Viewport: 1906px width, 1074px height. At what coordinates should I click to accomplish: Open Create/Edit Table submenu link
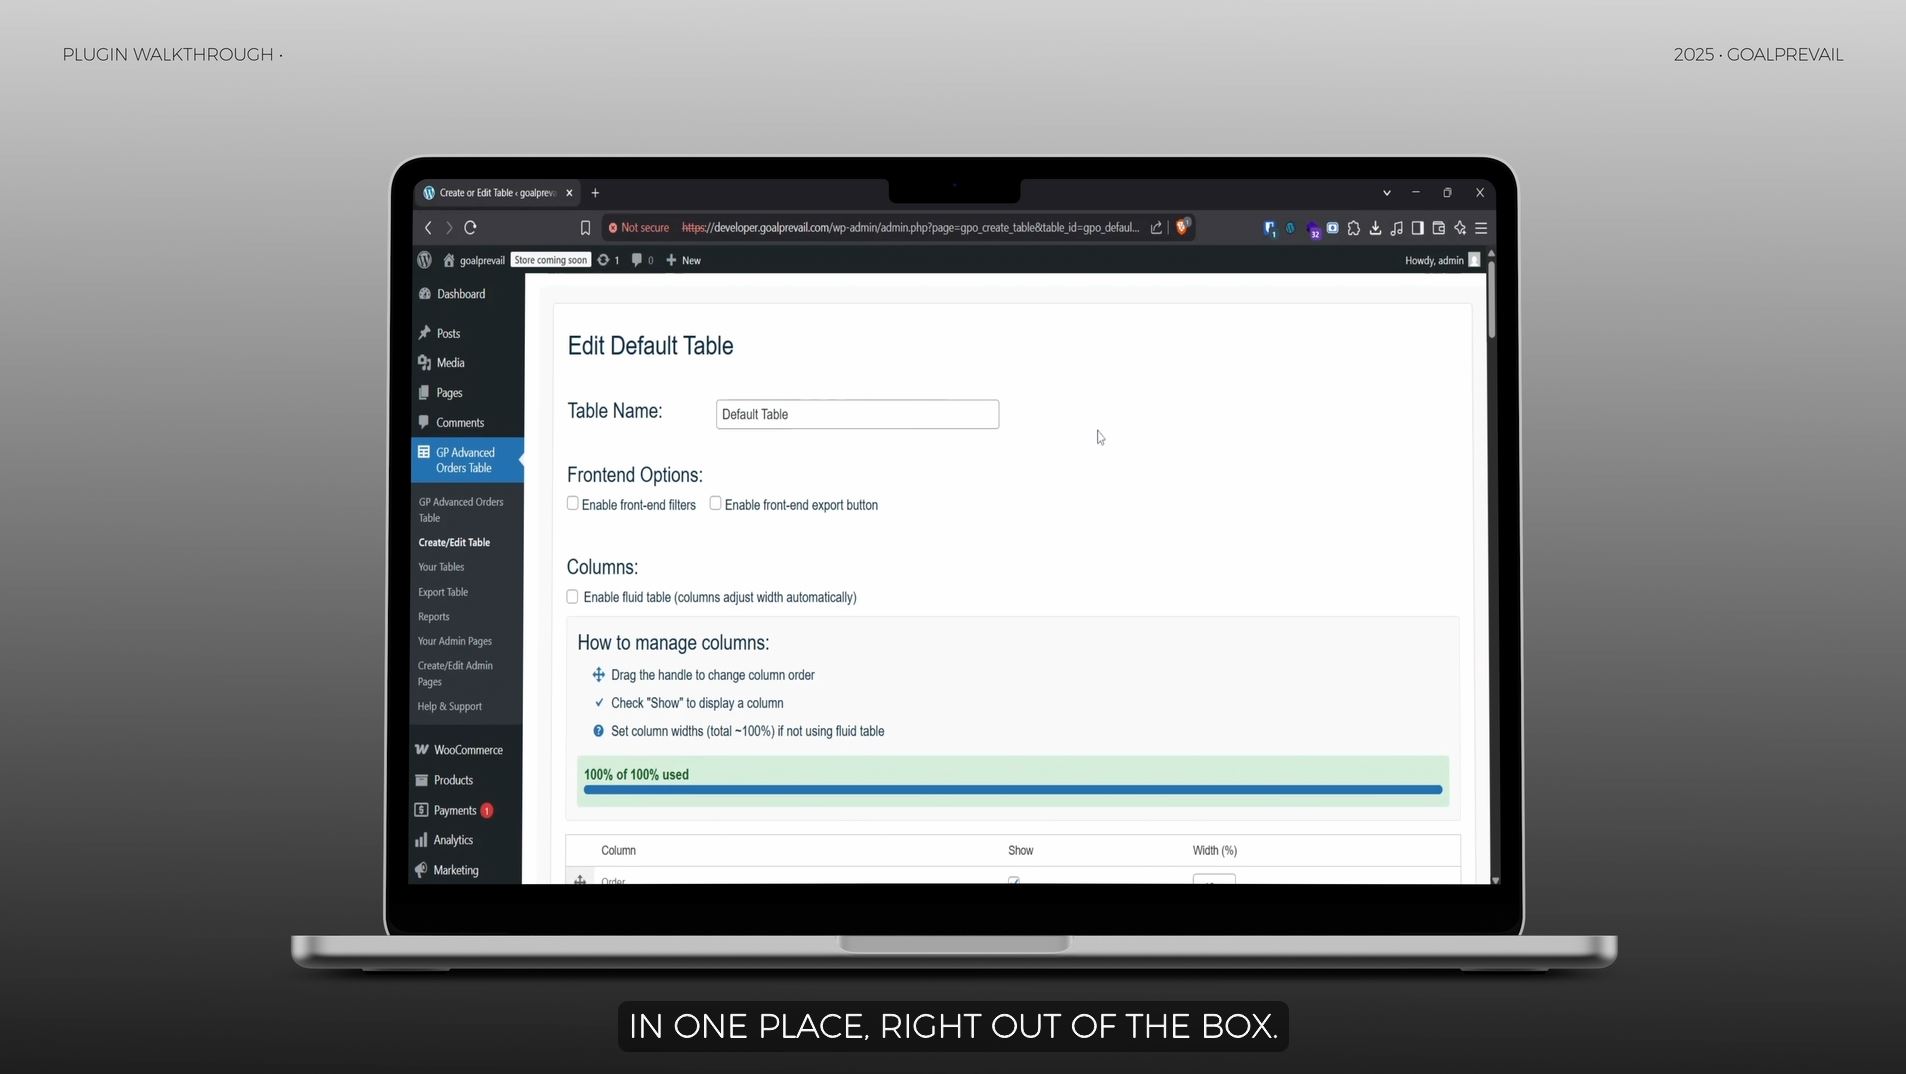454,543
